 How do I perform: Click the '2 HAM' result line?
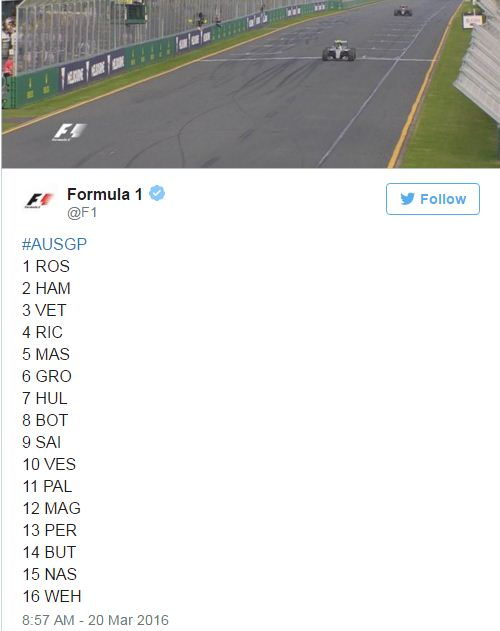(46, 289)
